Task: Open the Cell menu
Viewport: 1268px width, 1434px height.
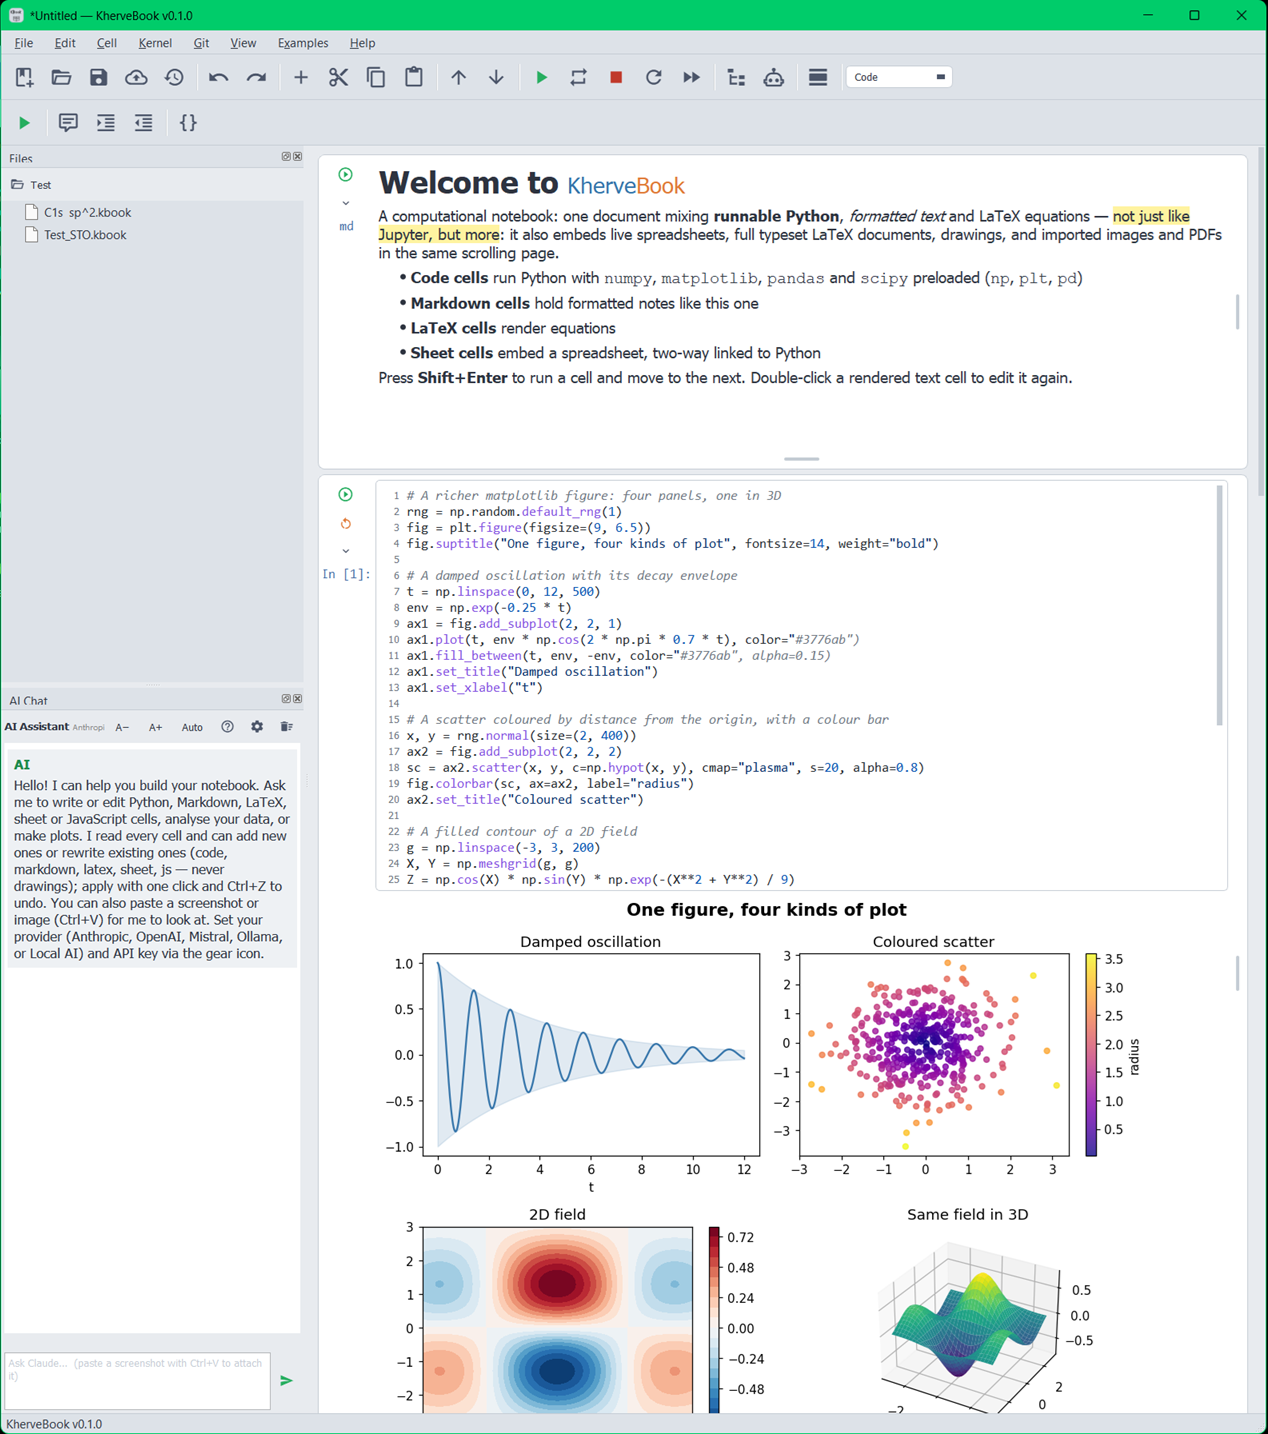Action: (x=107, y=43)
